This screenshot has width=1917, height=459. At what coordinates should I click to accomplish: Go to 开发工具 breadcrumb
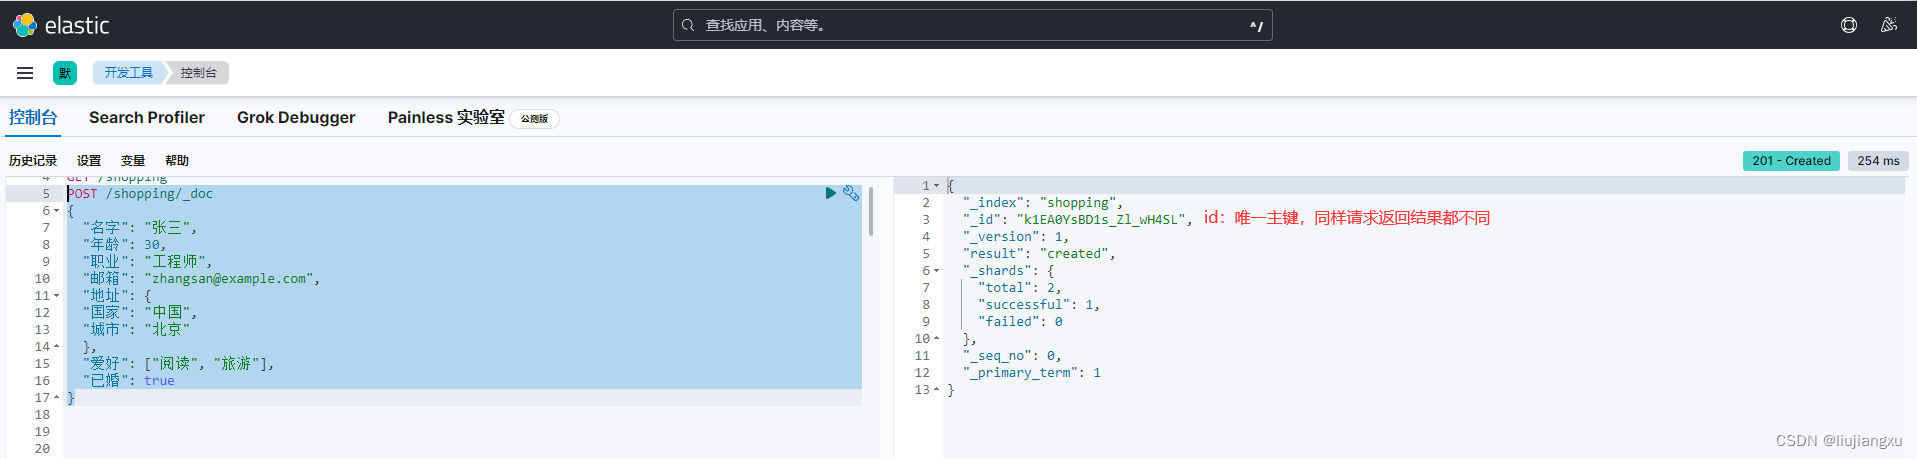coord(128,73)
